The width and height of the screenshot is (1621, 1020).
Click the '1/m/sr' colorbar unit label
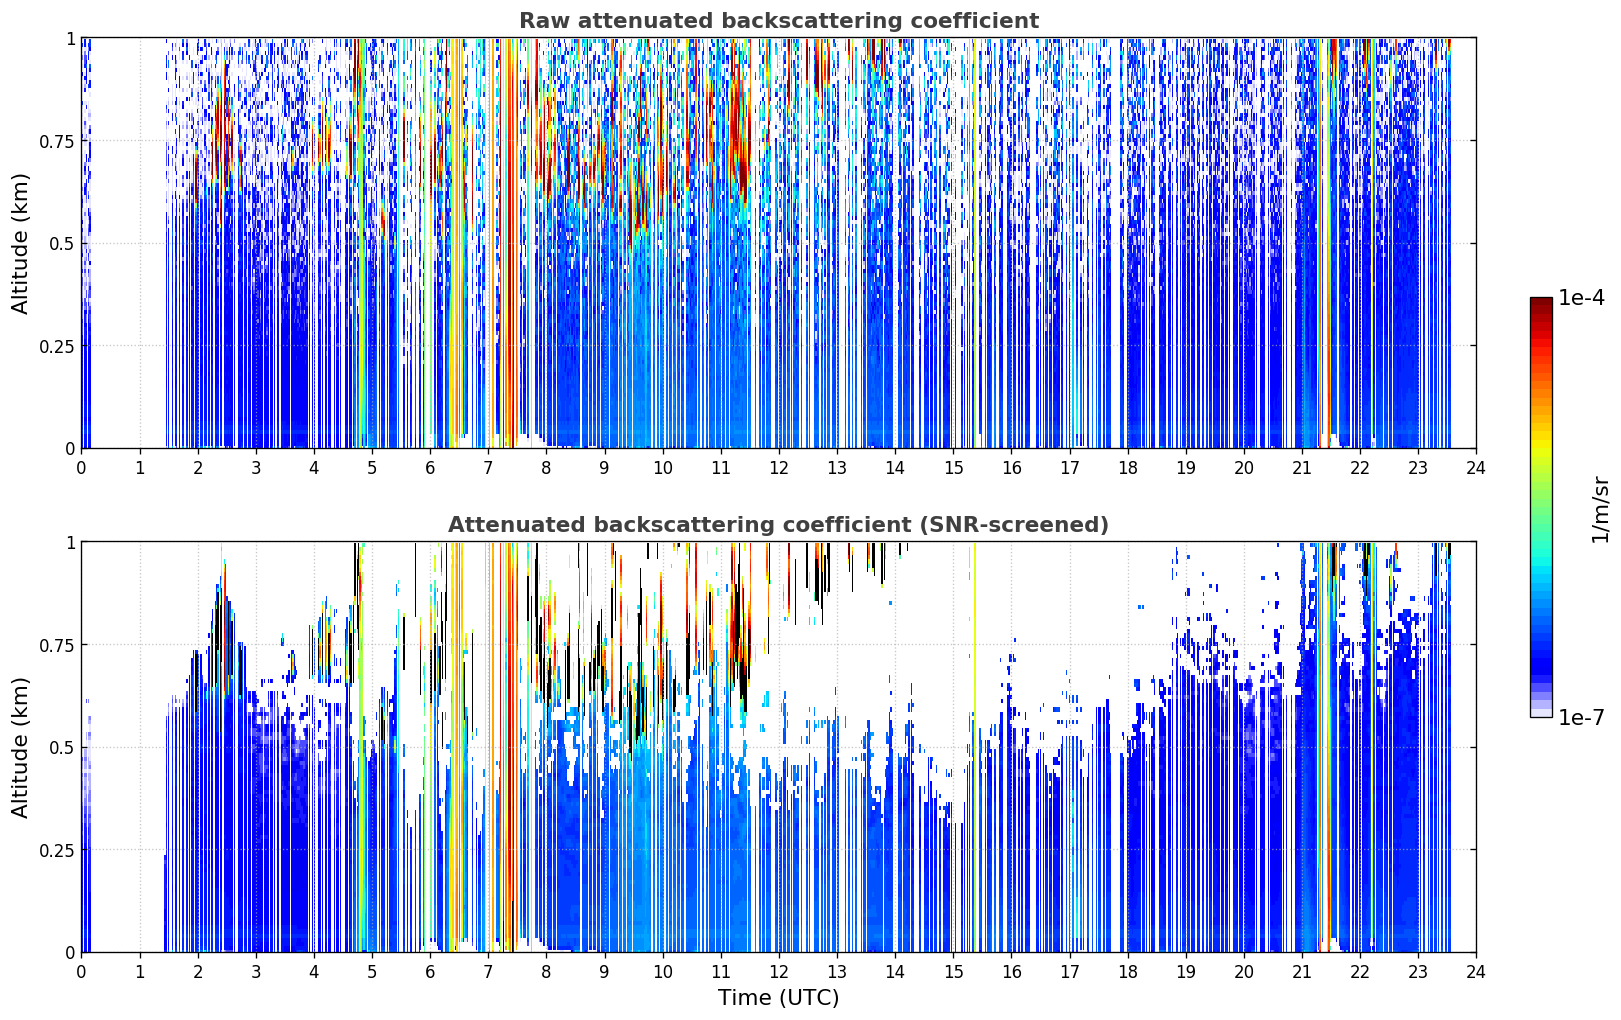[1600, 508]
